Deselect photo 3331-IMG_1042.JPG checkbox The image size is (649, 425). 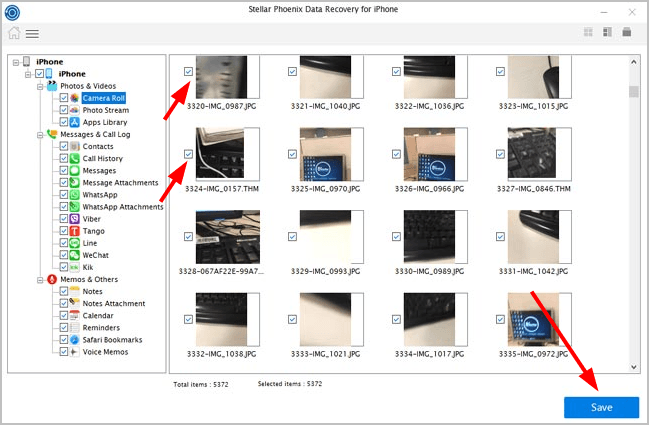[500, 237]
